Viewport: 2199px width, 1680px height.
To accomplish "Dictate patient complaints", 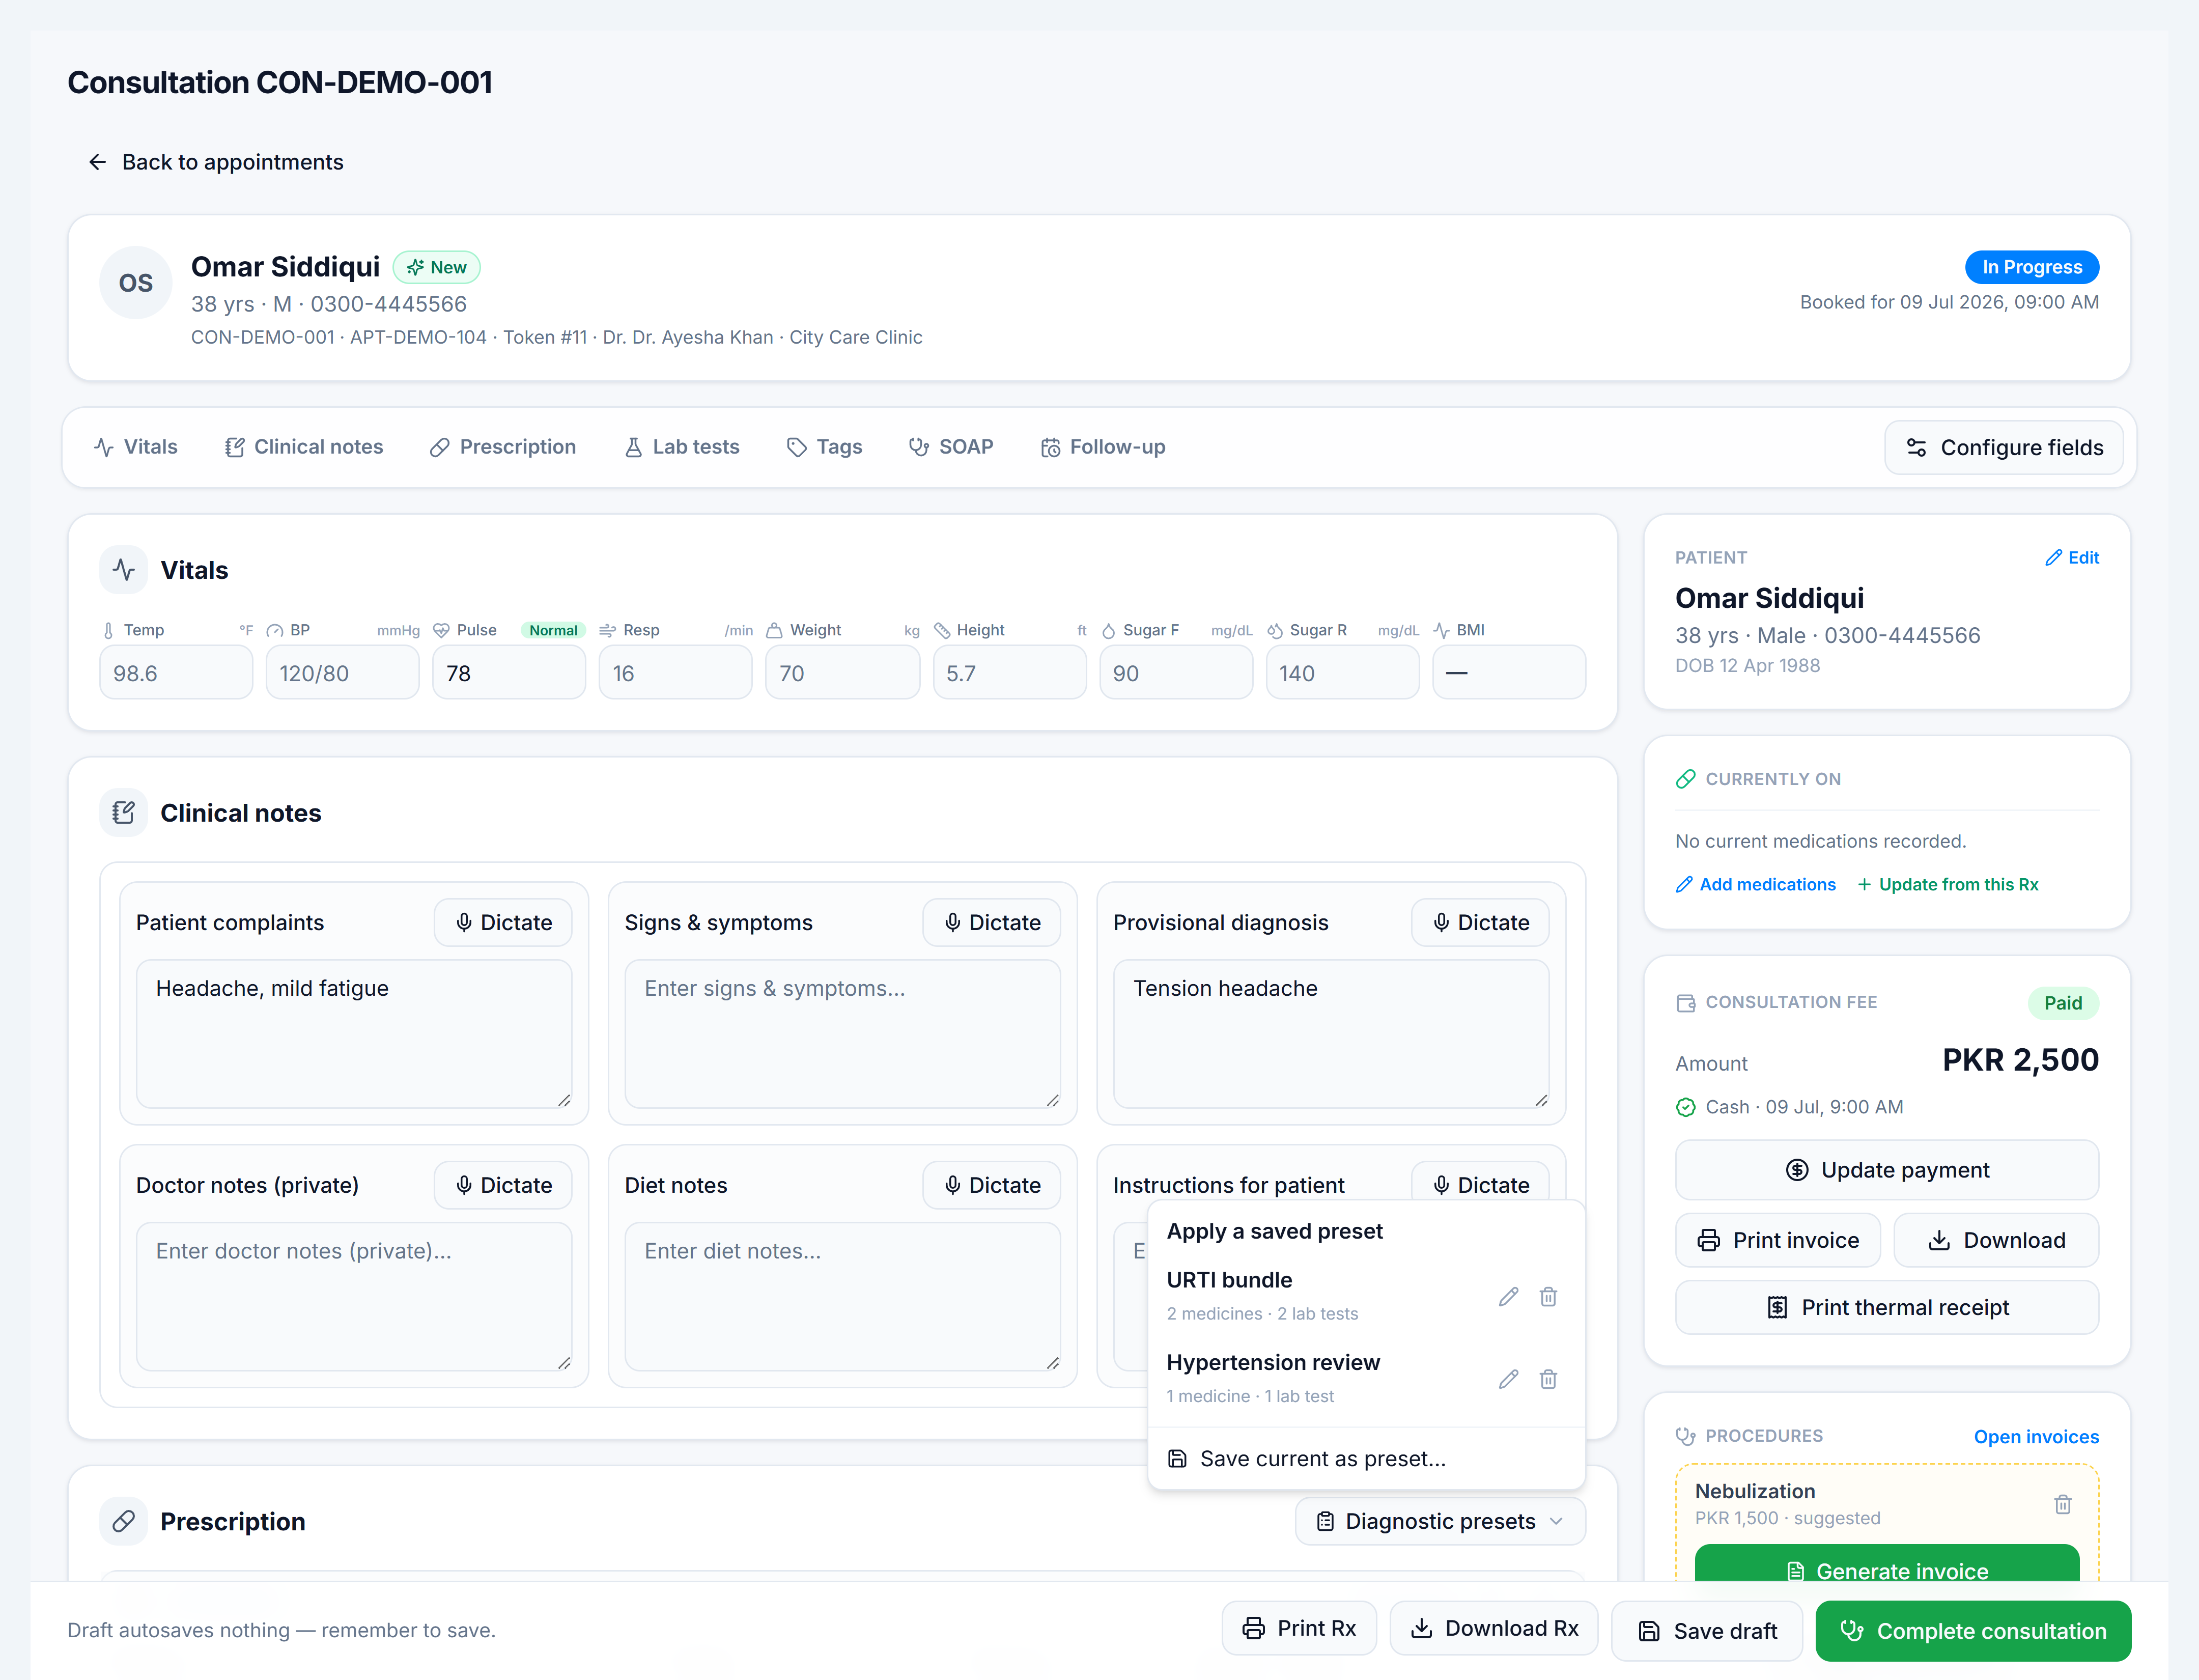I will pos(503,922).
